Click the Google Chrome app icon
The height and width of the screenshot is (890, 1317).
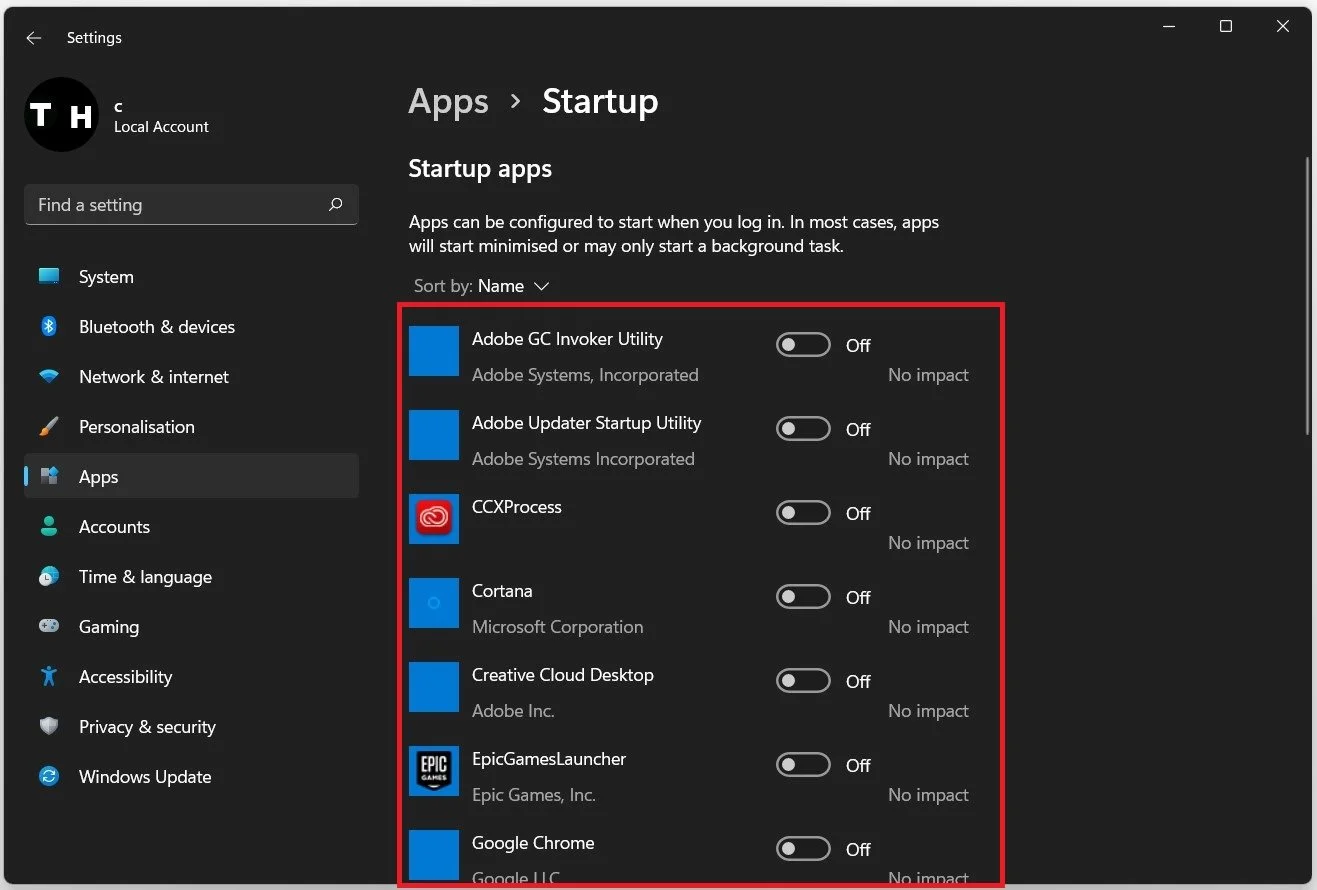pos(434,855)
